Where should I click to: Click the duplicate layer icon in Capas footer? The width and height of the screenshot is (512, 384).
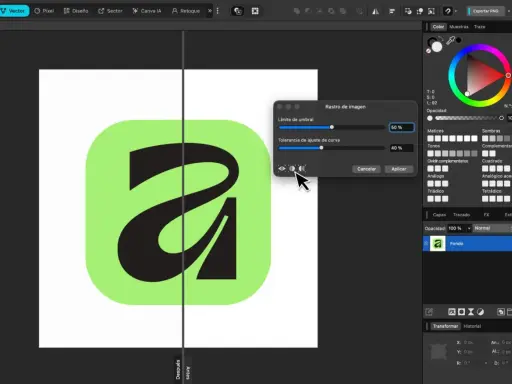coord(501,312)
